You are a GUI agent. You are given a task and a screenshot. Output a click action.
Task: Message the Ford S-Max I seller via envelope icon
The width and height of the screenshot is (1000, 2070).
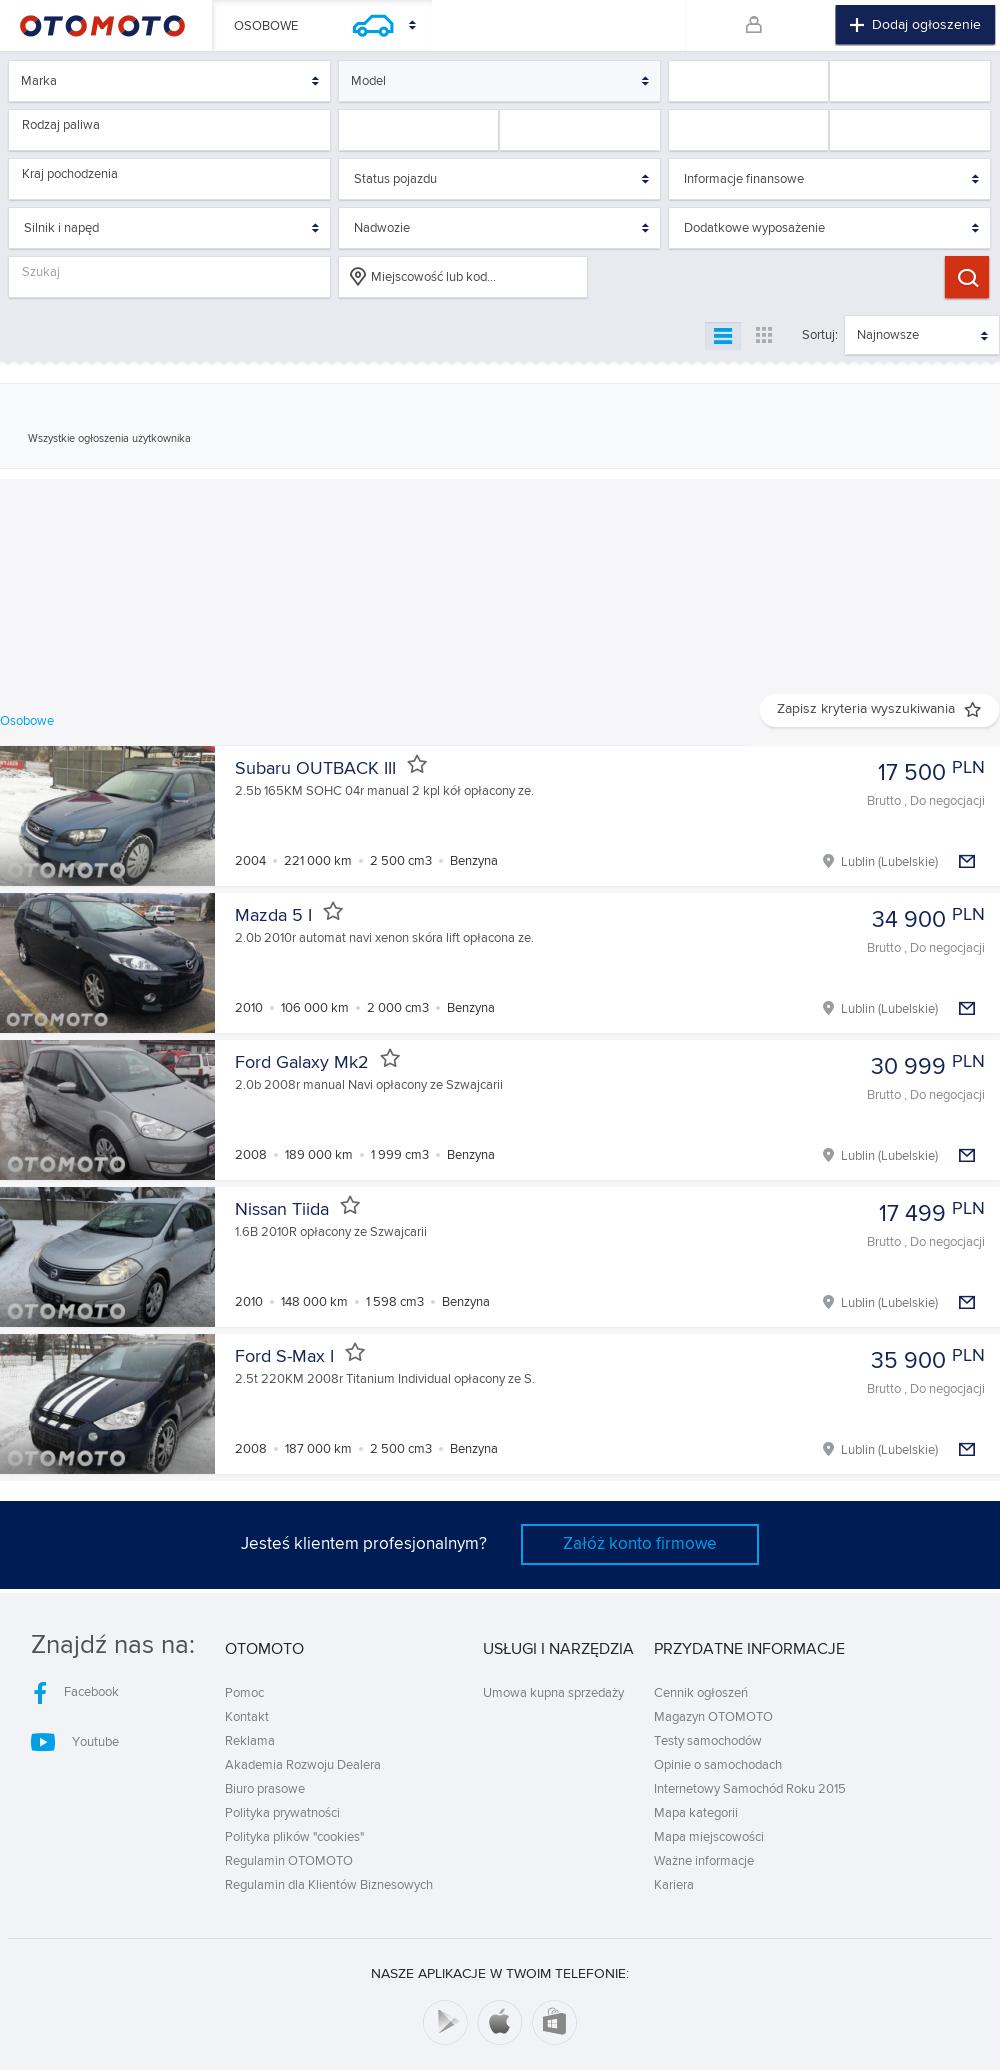pyautogui.click(x=967, y=1449)
